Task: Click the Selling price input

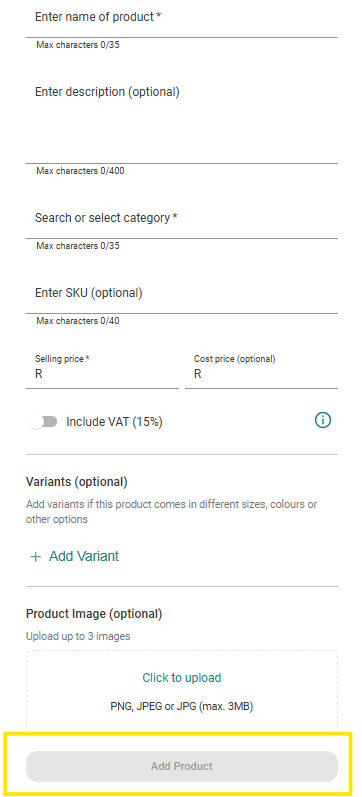Action: (x=103, y=371)
